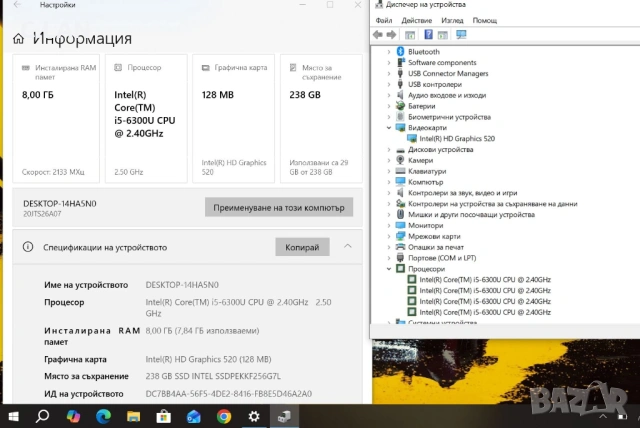Expand Биометрични устройства node
The height and width of the screenshot is (428, 640).
[x=389, y=117]
